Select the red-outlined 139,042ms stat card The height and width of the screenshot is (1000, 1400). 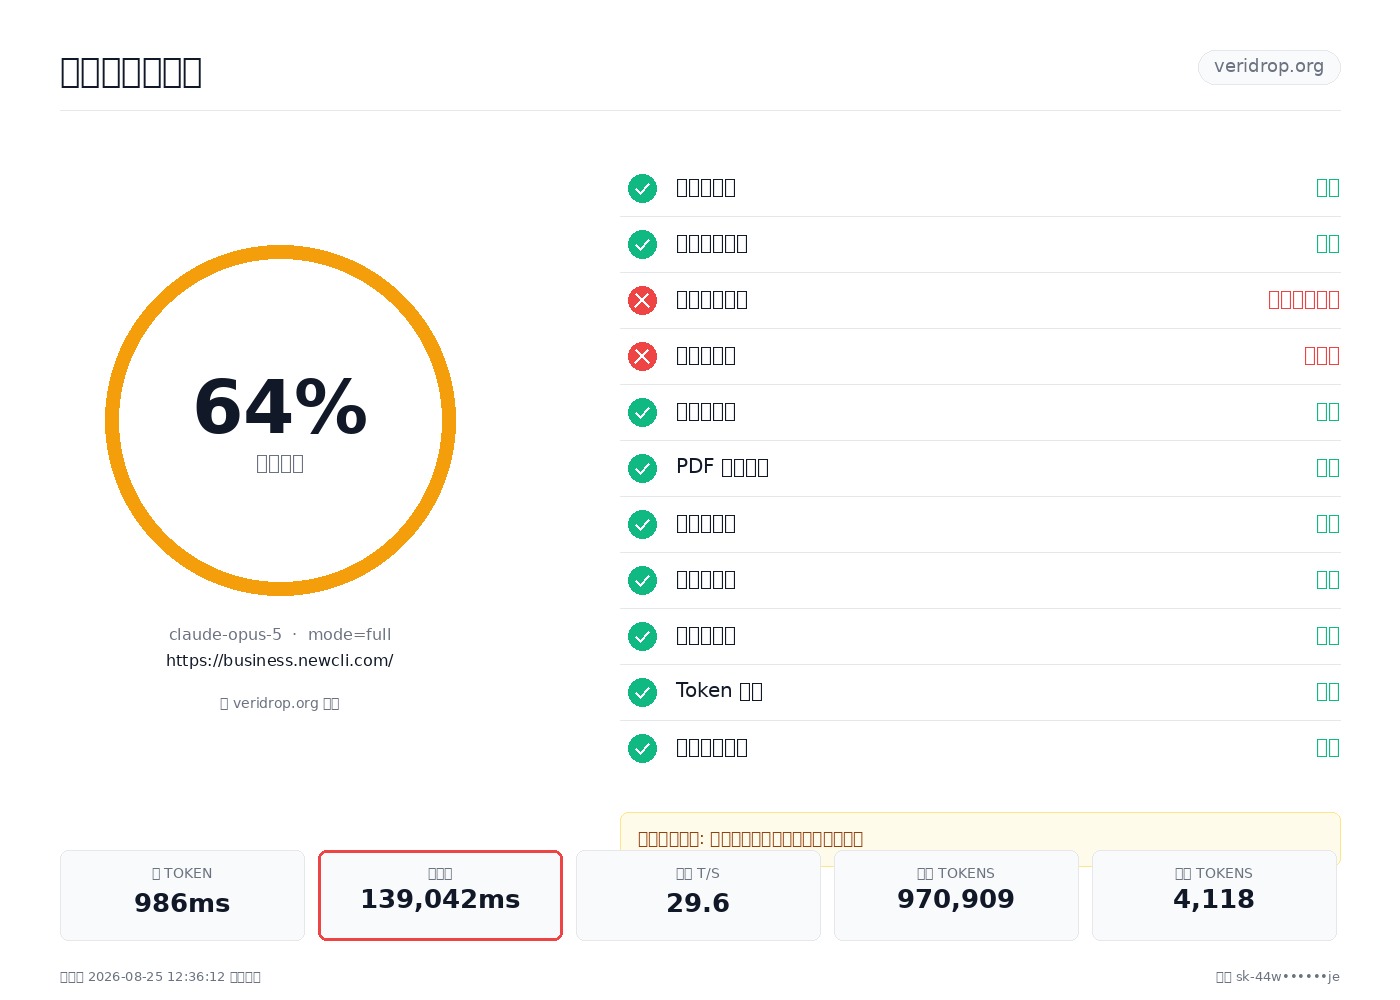440,895
